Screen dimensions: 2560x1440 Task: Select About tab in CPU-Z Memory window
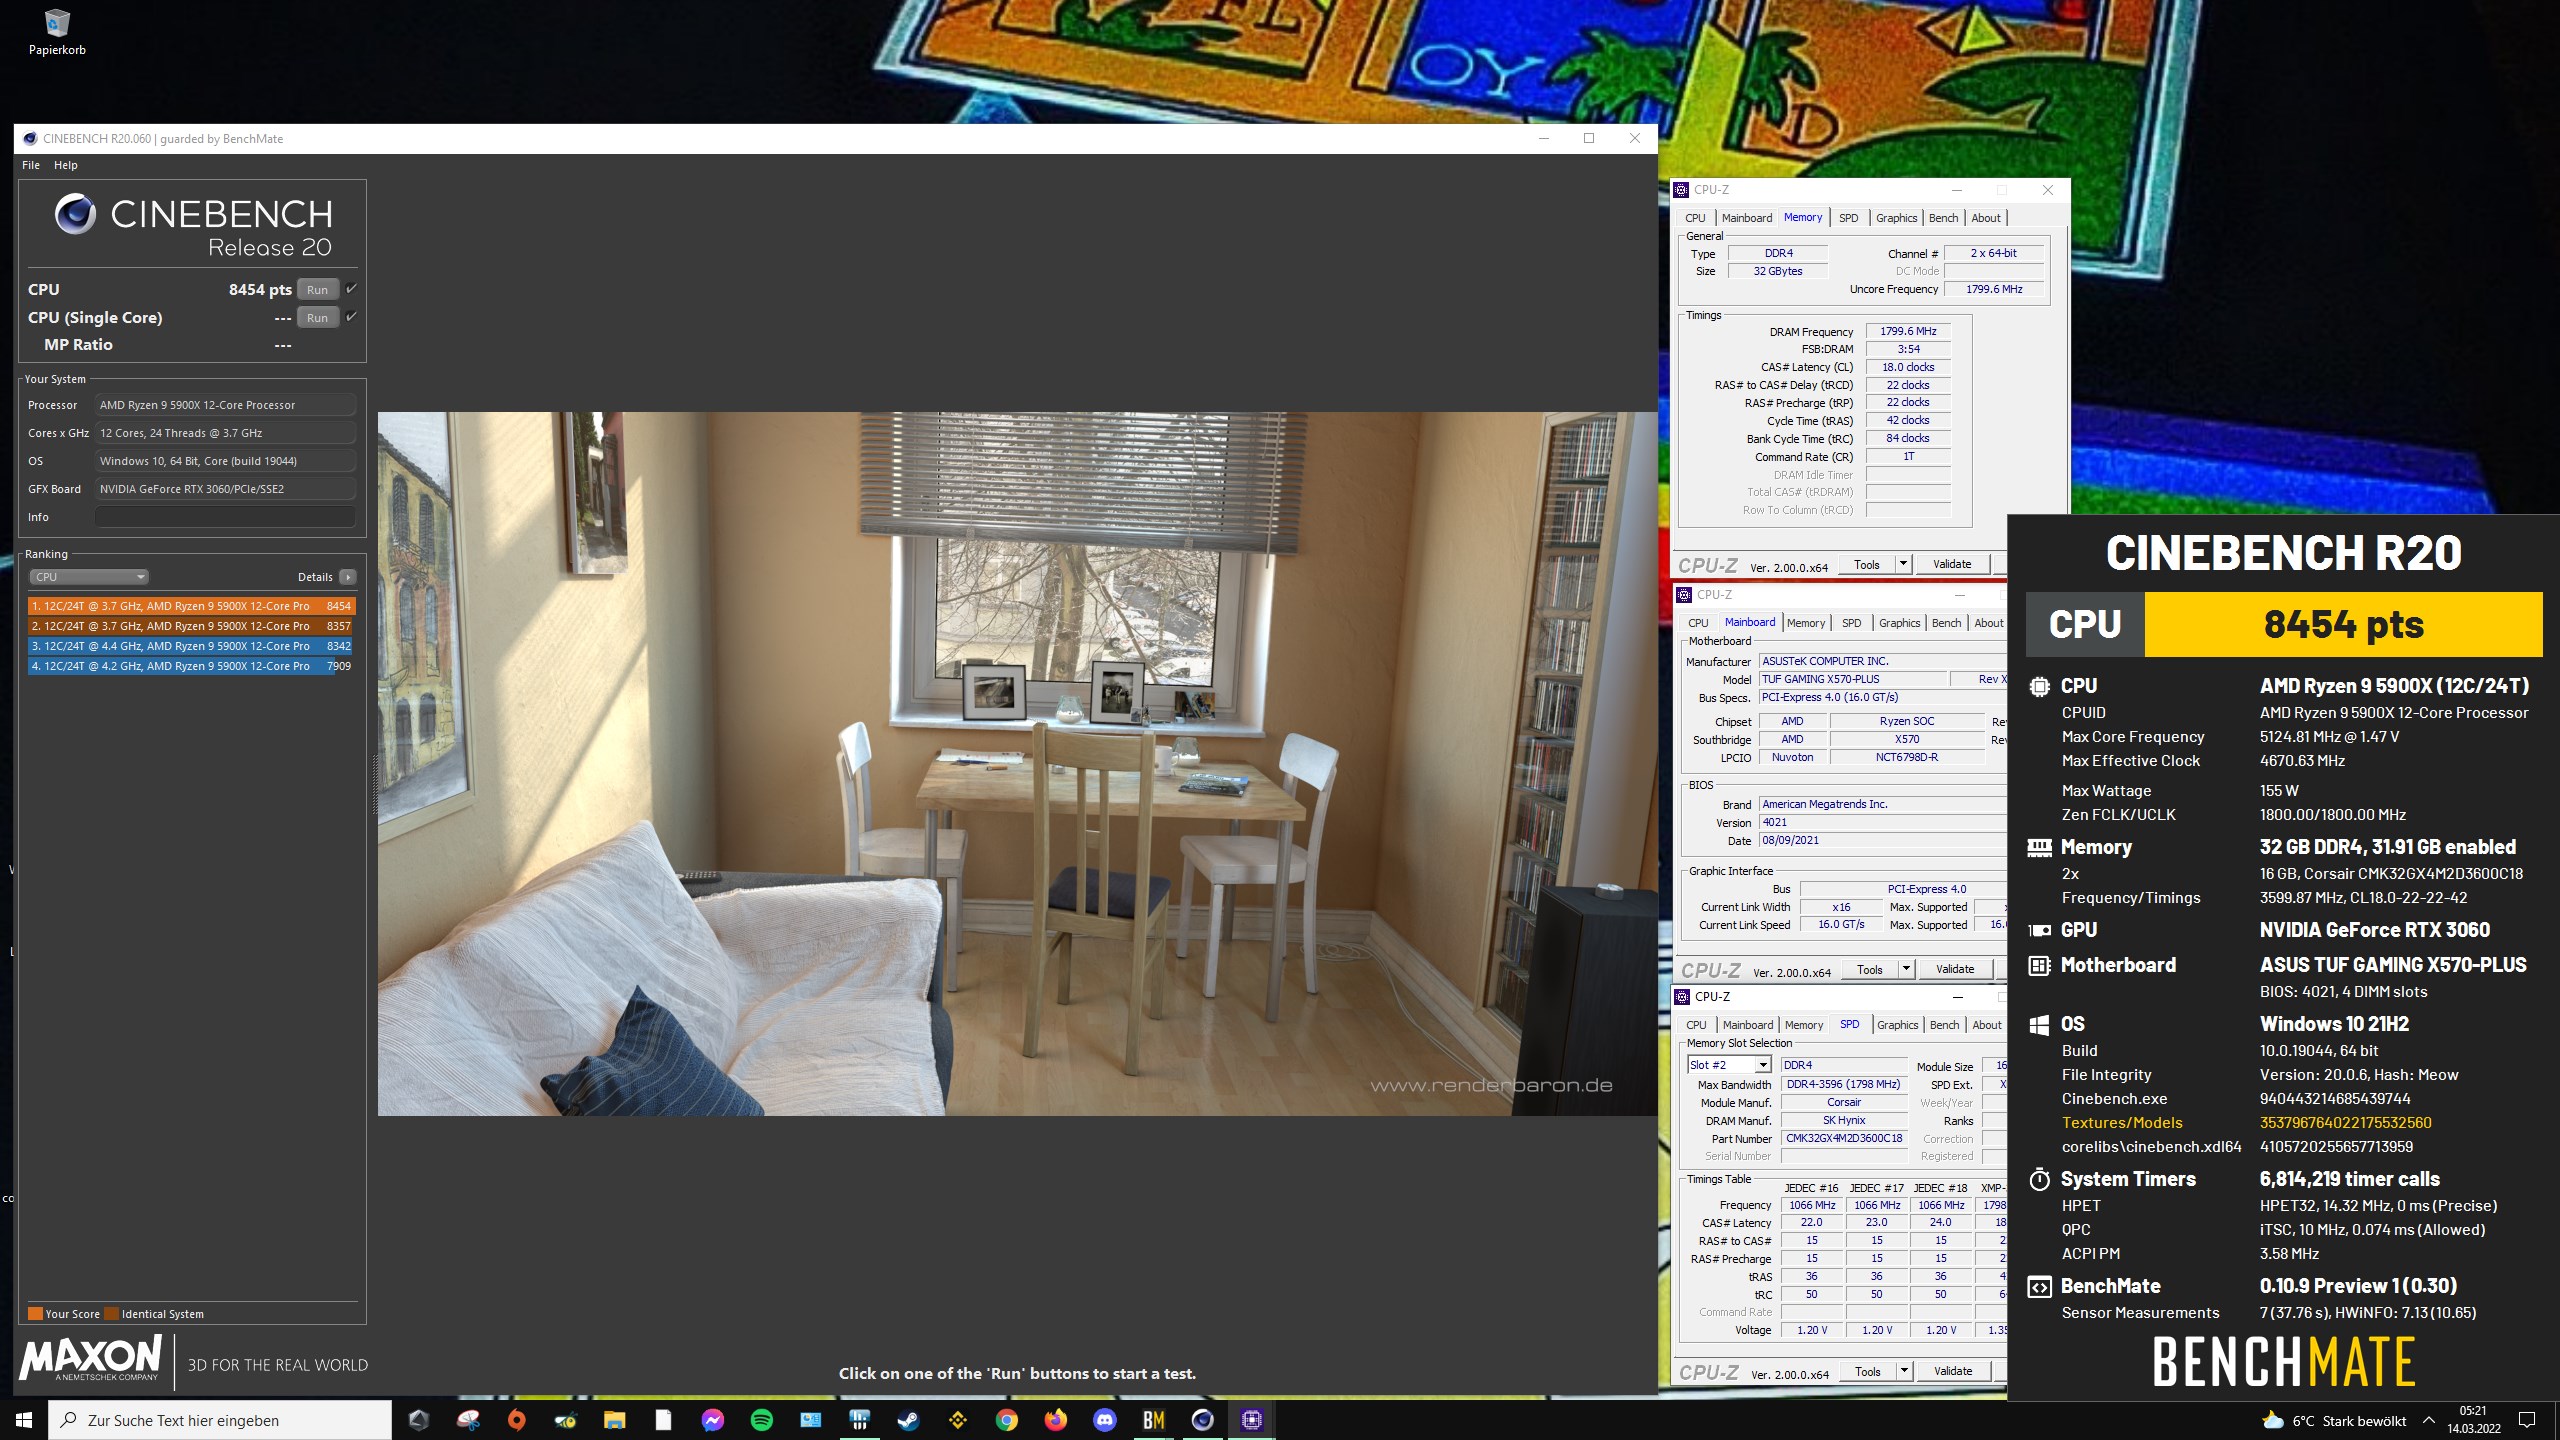(1986, 218)
